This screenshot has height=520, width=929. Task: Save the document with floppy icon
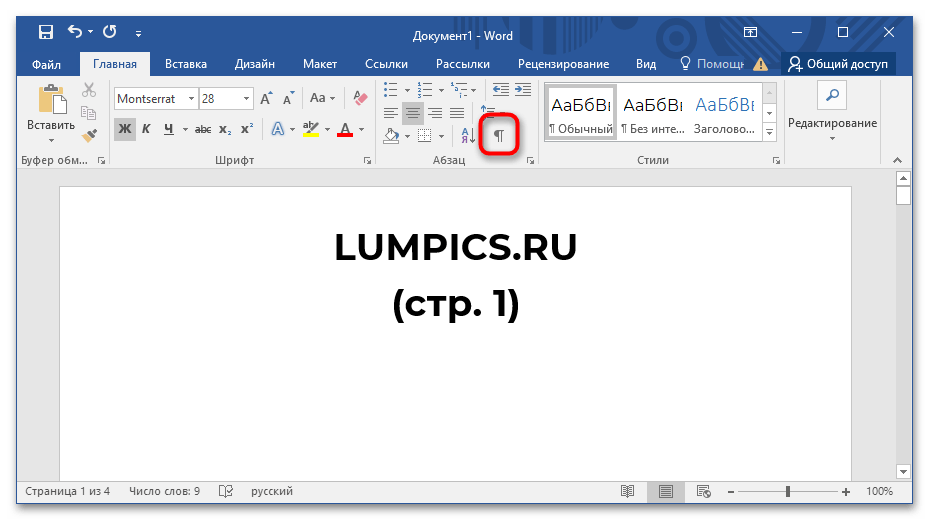pyautogui.click(x=46, y=32)
